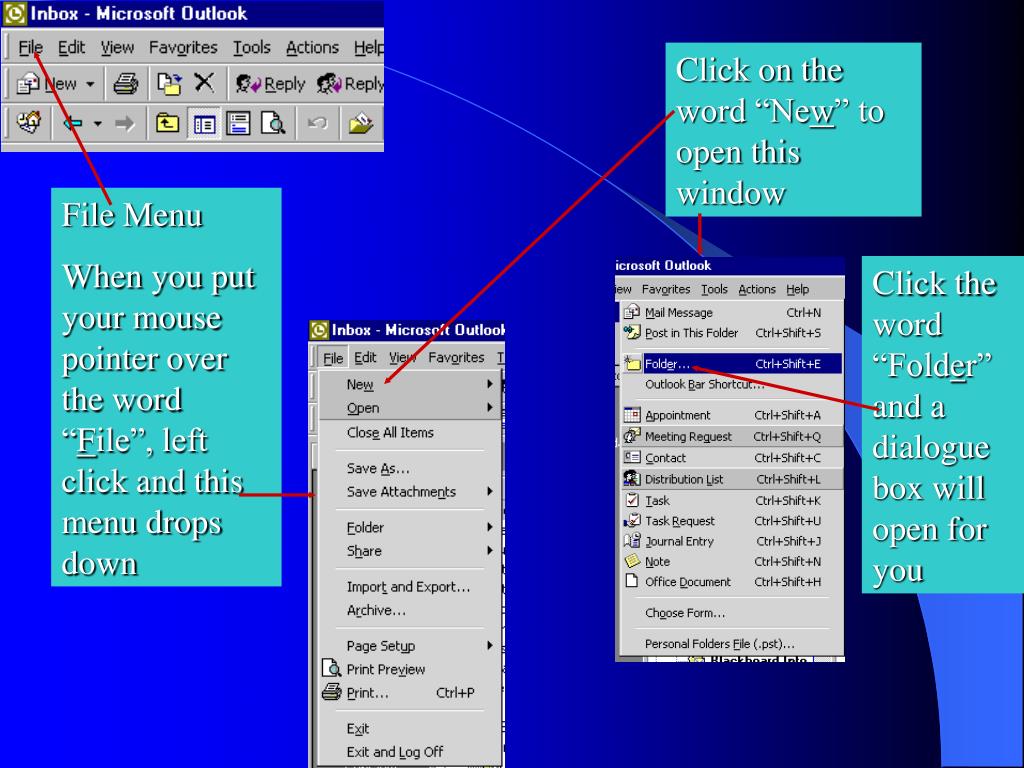Open Help menu above the New submenu

coord(797,289)
